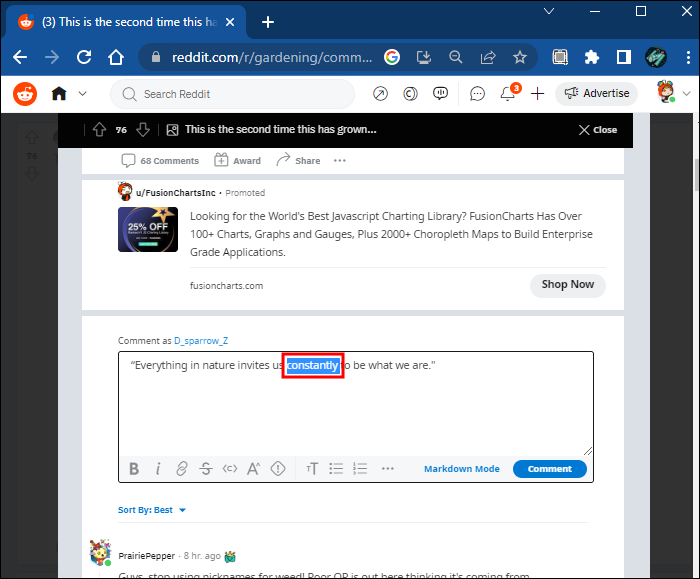Image resolution: width=700 pixels, height=579 pixels.
Task: Create post with the plus icon
Action: [x=538, y=94]
